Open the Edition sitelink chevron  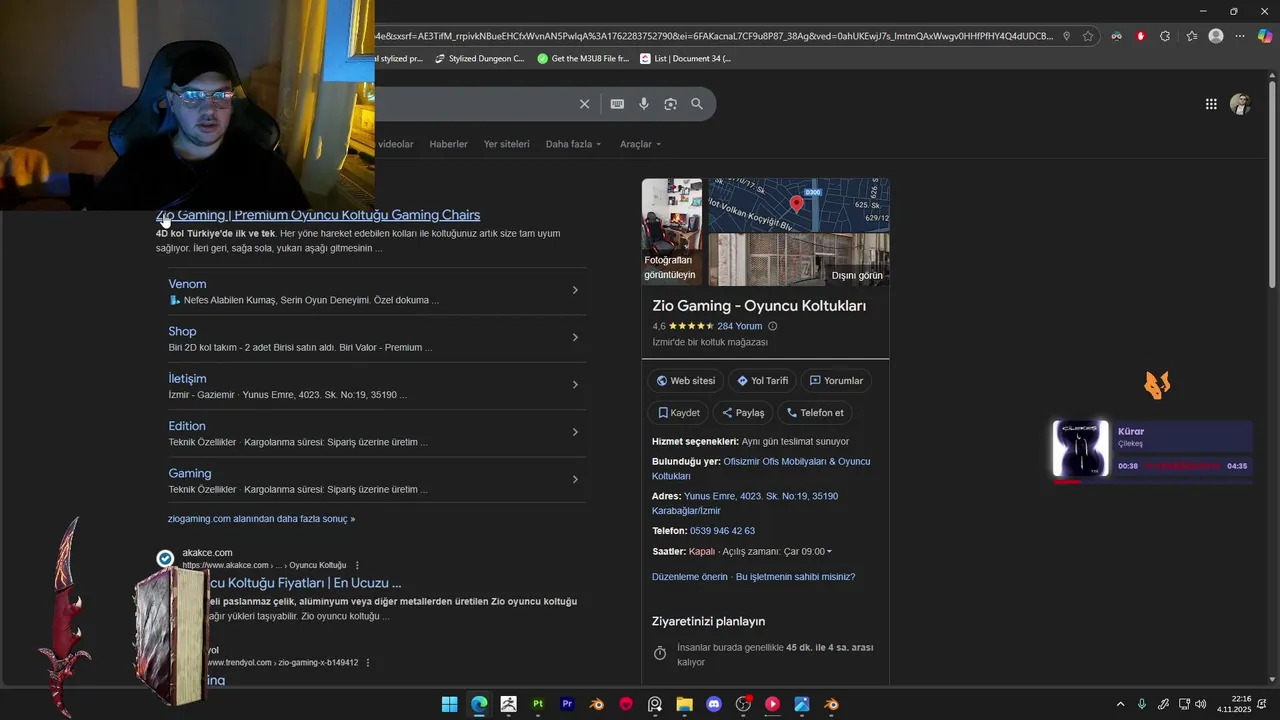575,432
